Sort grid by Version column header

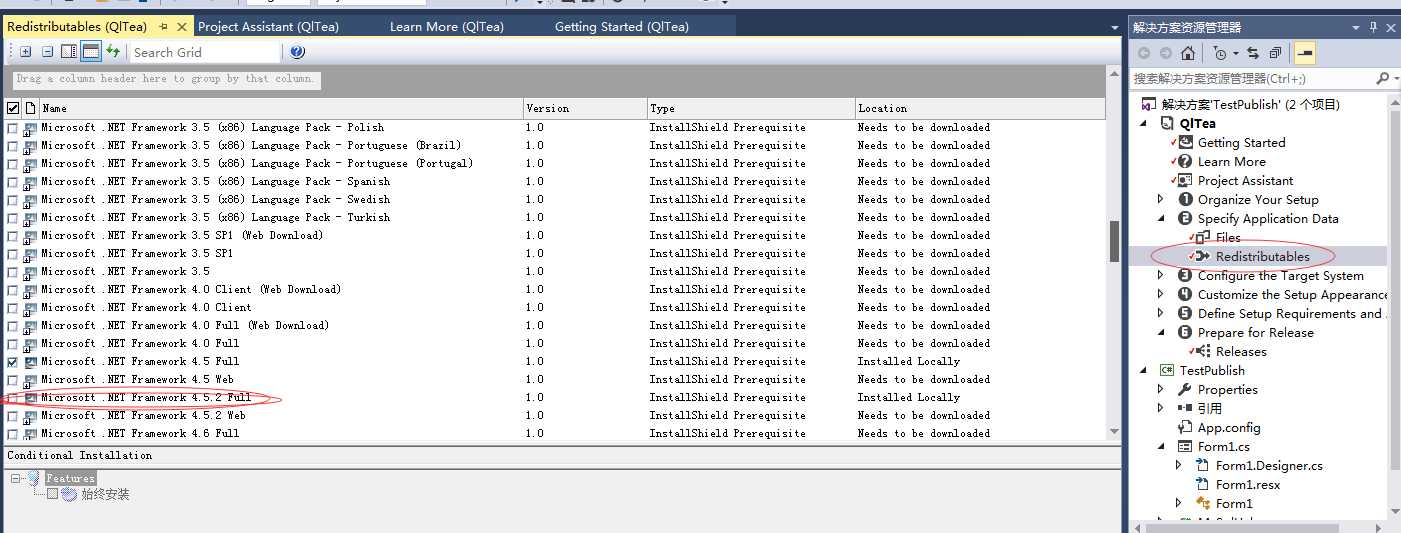[x=585, y=108]
